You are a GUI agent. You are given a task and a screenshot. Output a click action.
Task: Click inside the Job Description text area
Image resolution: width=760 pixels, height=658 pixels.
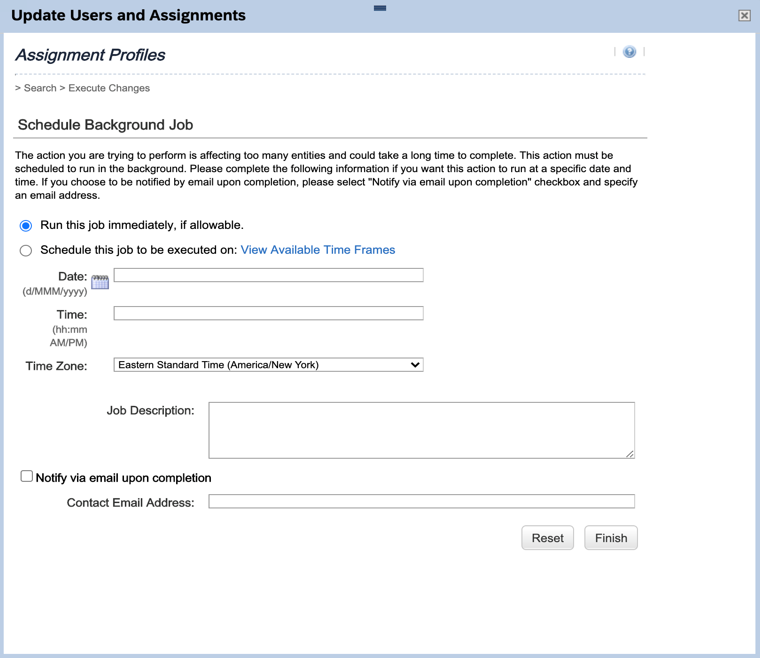[421, 430]
